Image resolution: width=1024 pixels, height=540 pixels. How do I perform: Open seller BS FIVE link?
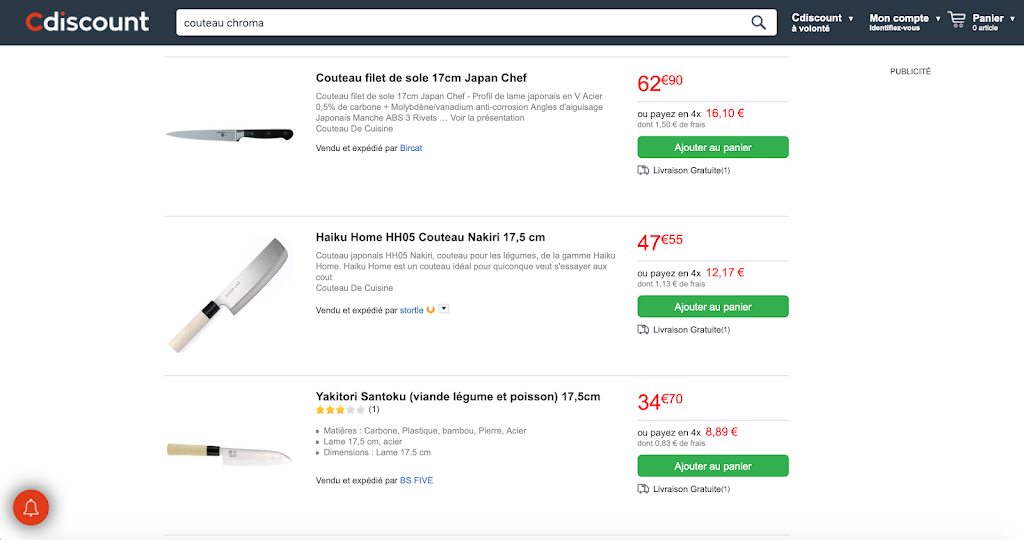point(416,480)
